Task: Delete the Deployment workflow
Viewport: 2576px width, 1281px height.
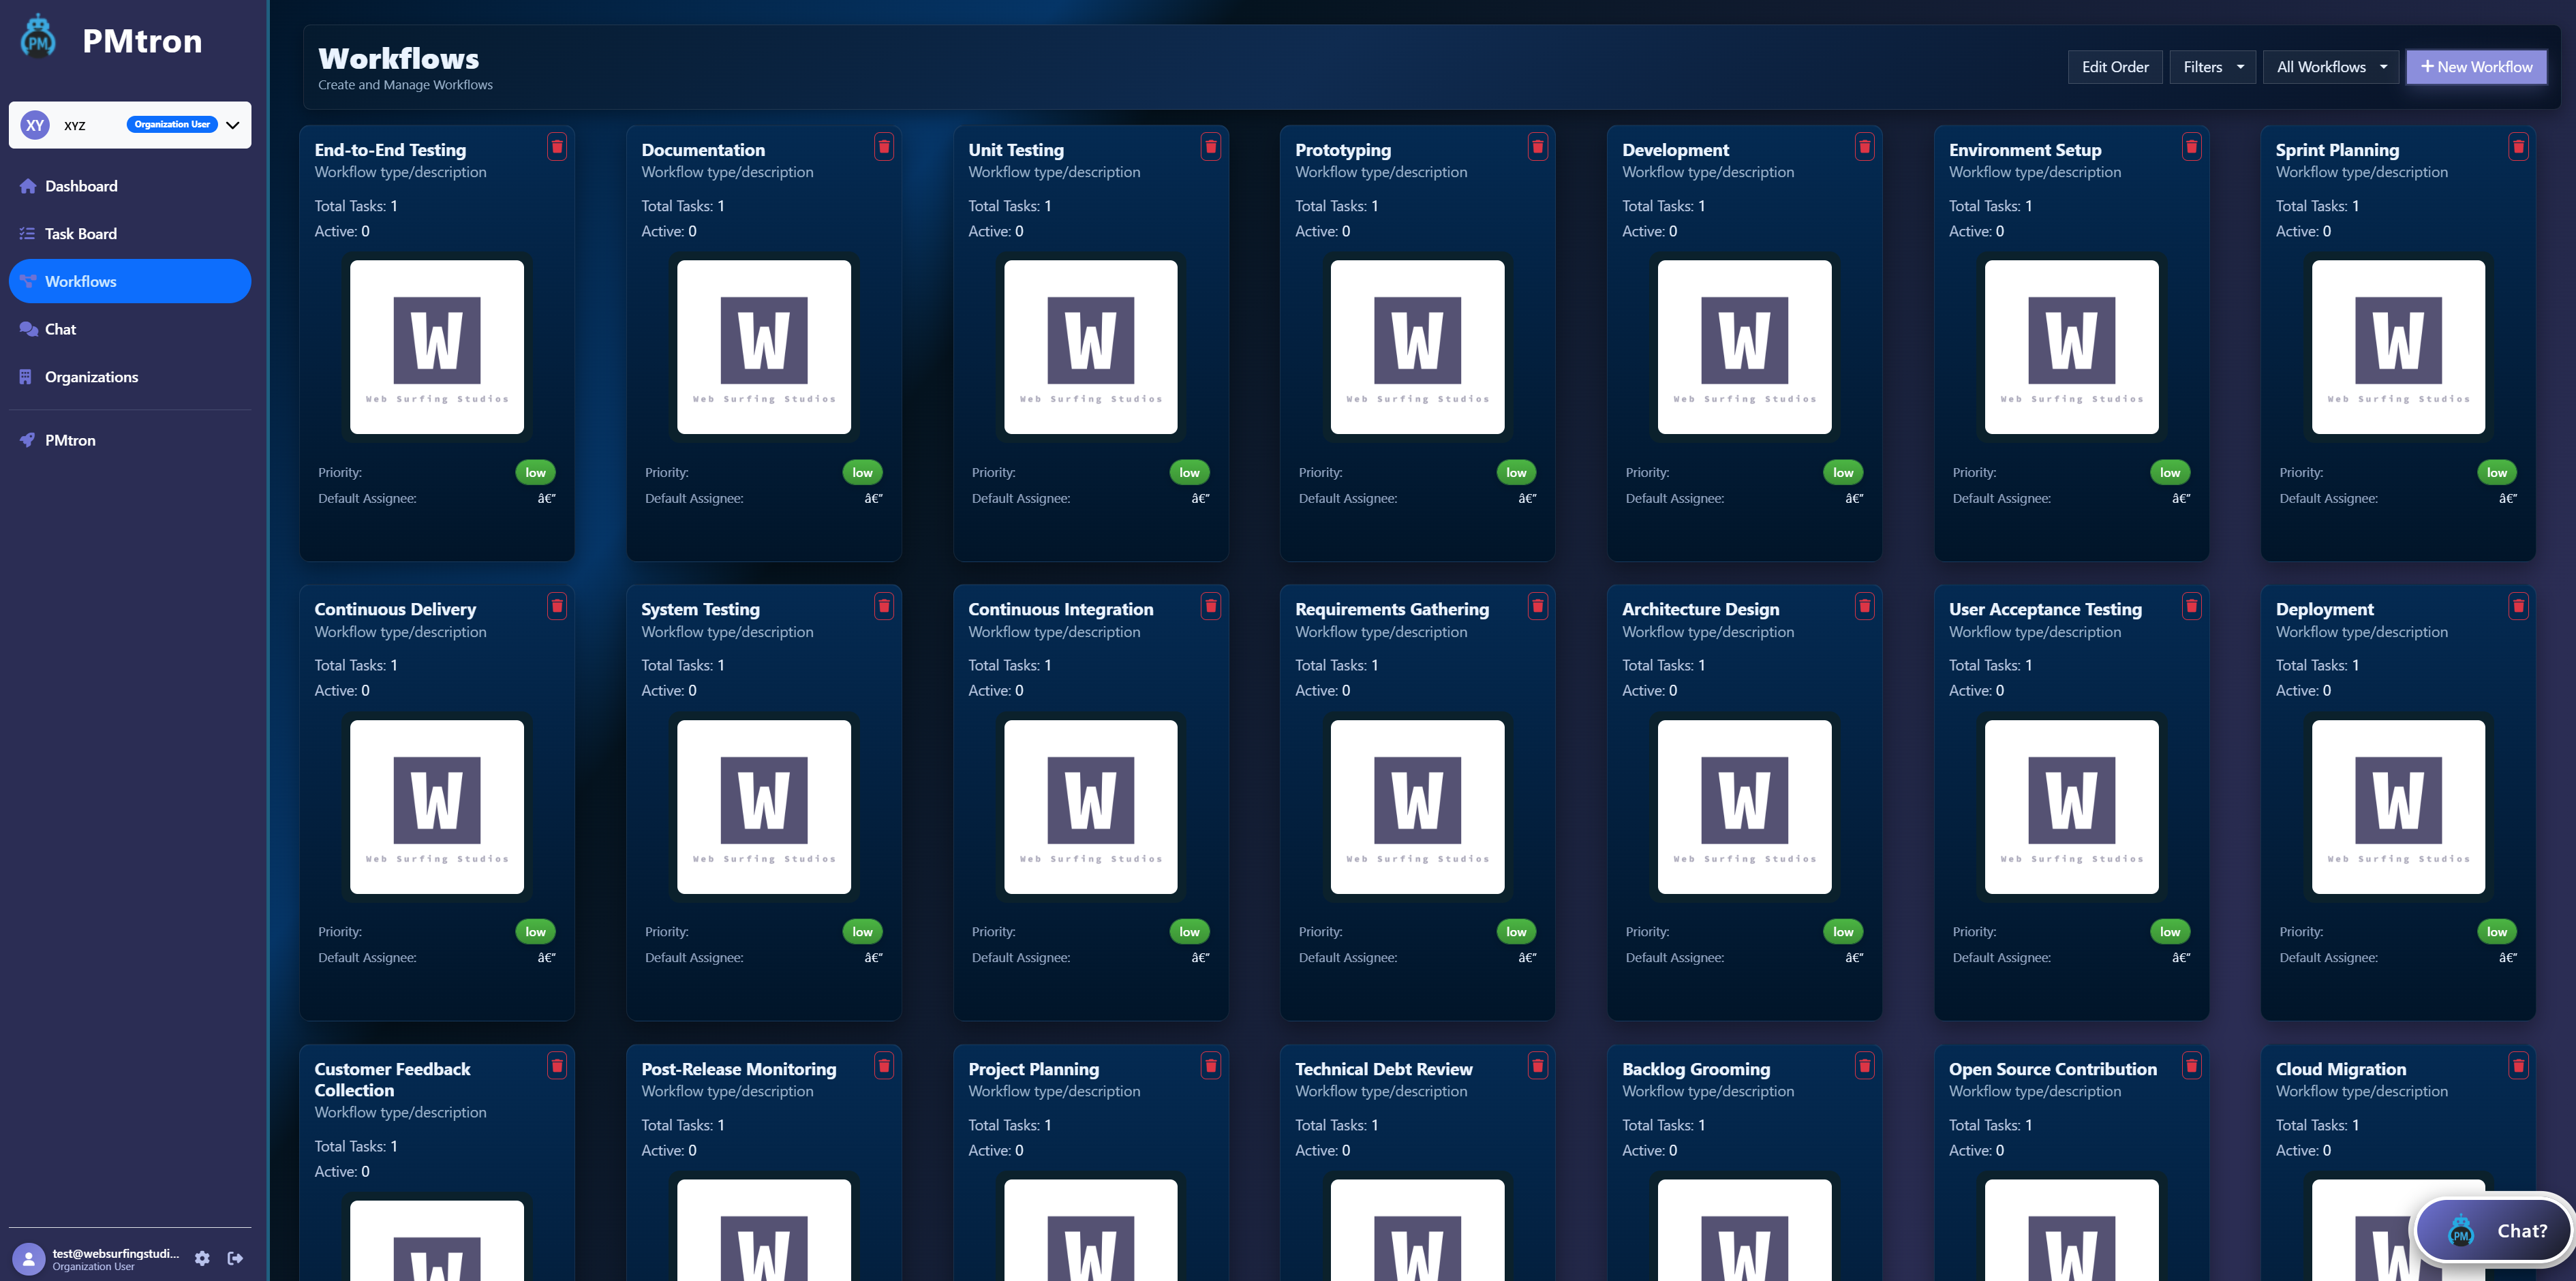Action: coord(2518,606)
